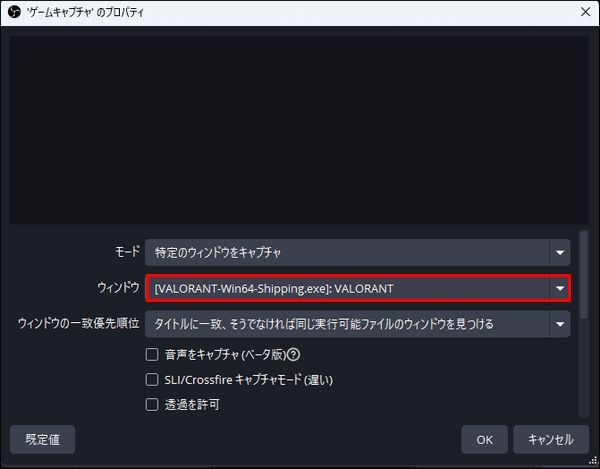600x469 pixels.
Task: Click the キャンセル button
Action: tap(551, 439)
